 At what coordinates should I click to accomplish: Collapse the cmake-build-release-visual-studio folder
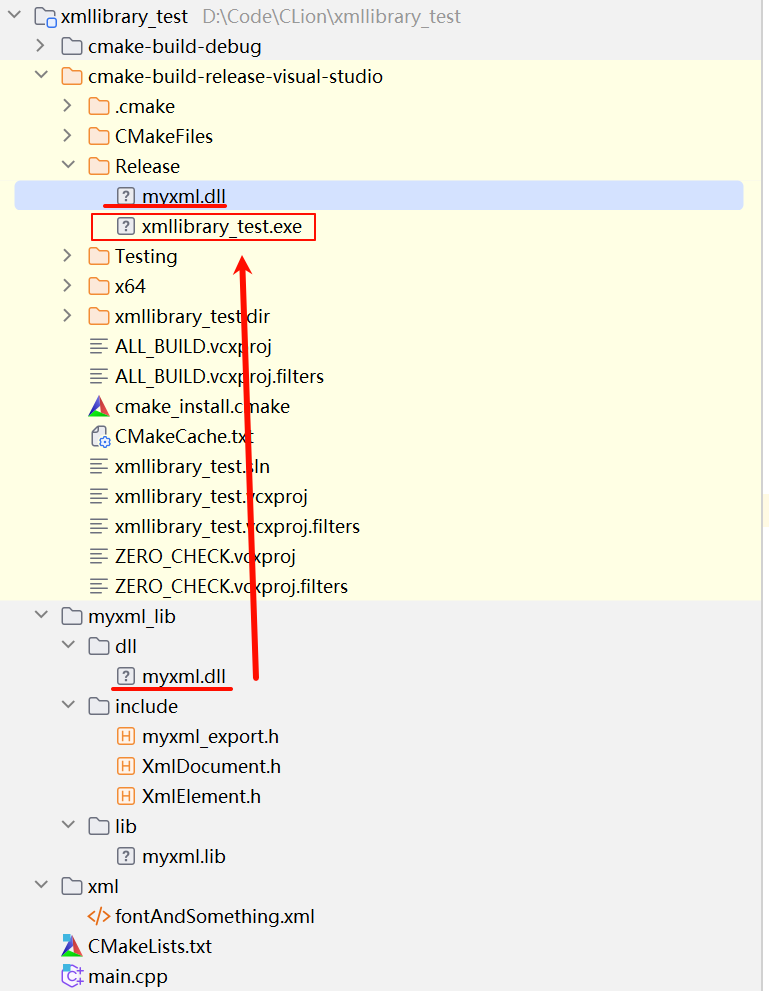(41, 75)
